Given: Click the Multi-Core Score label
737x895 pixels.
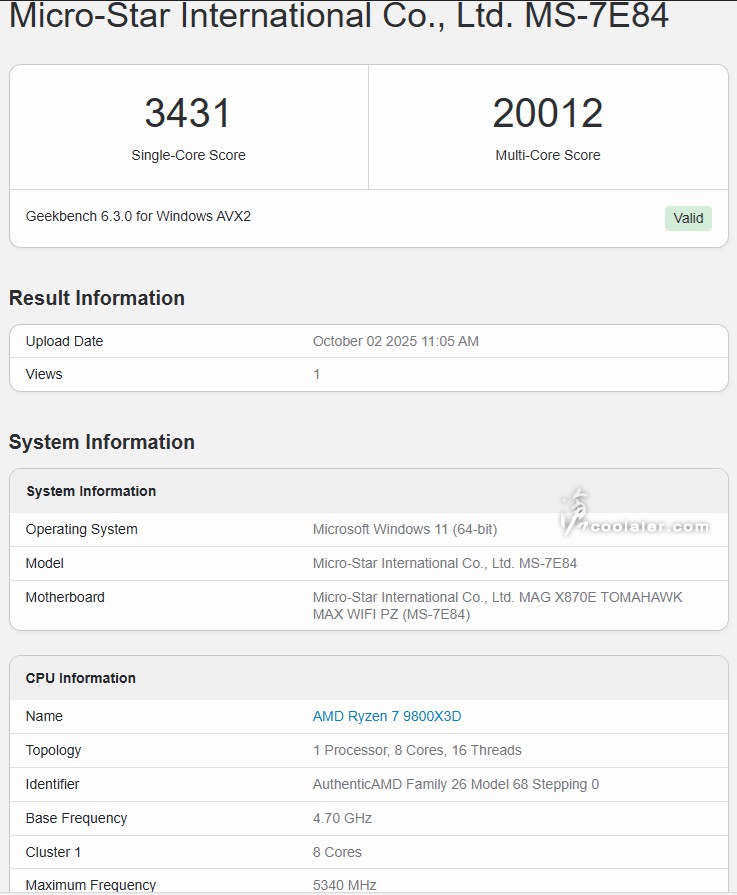Looking at the screenshot, I should point(548,155).
